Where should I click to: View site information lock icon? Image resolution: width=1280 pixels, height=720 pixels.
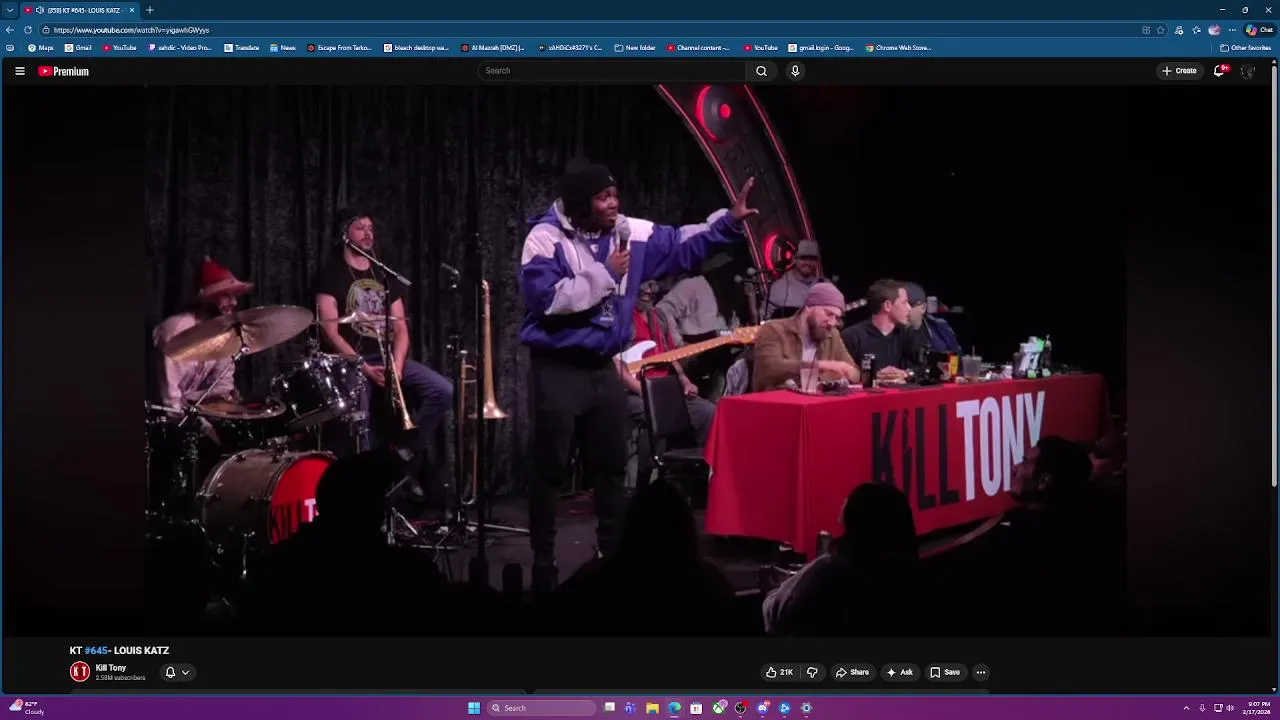tap(45, 30)
